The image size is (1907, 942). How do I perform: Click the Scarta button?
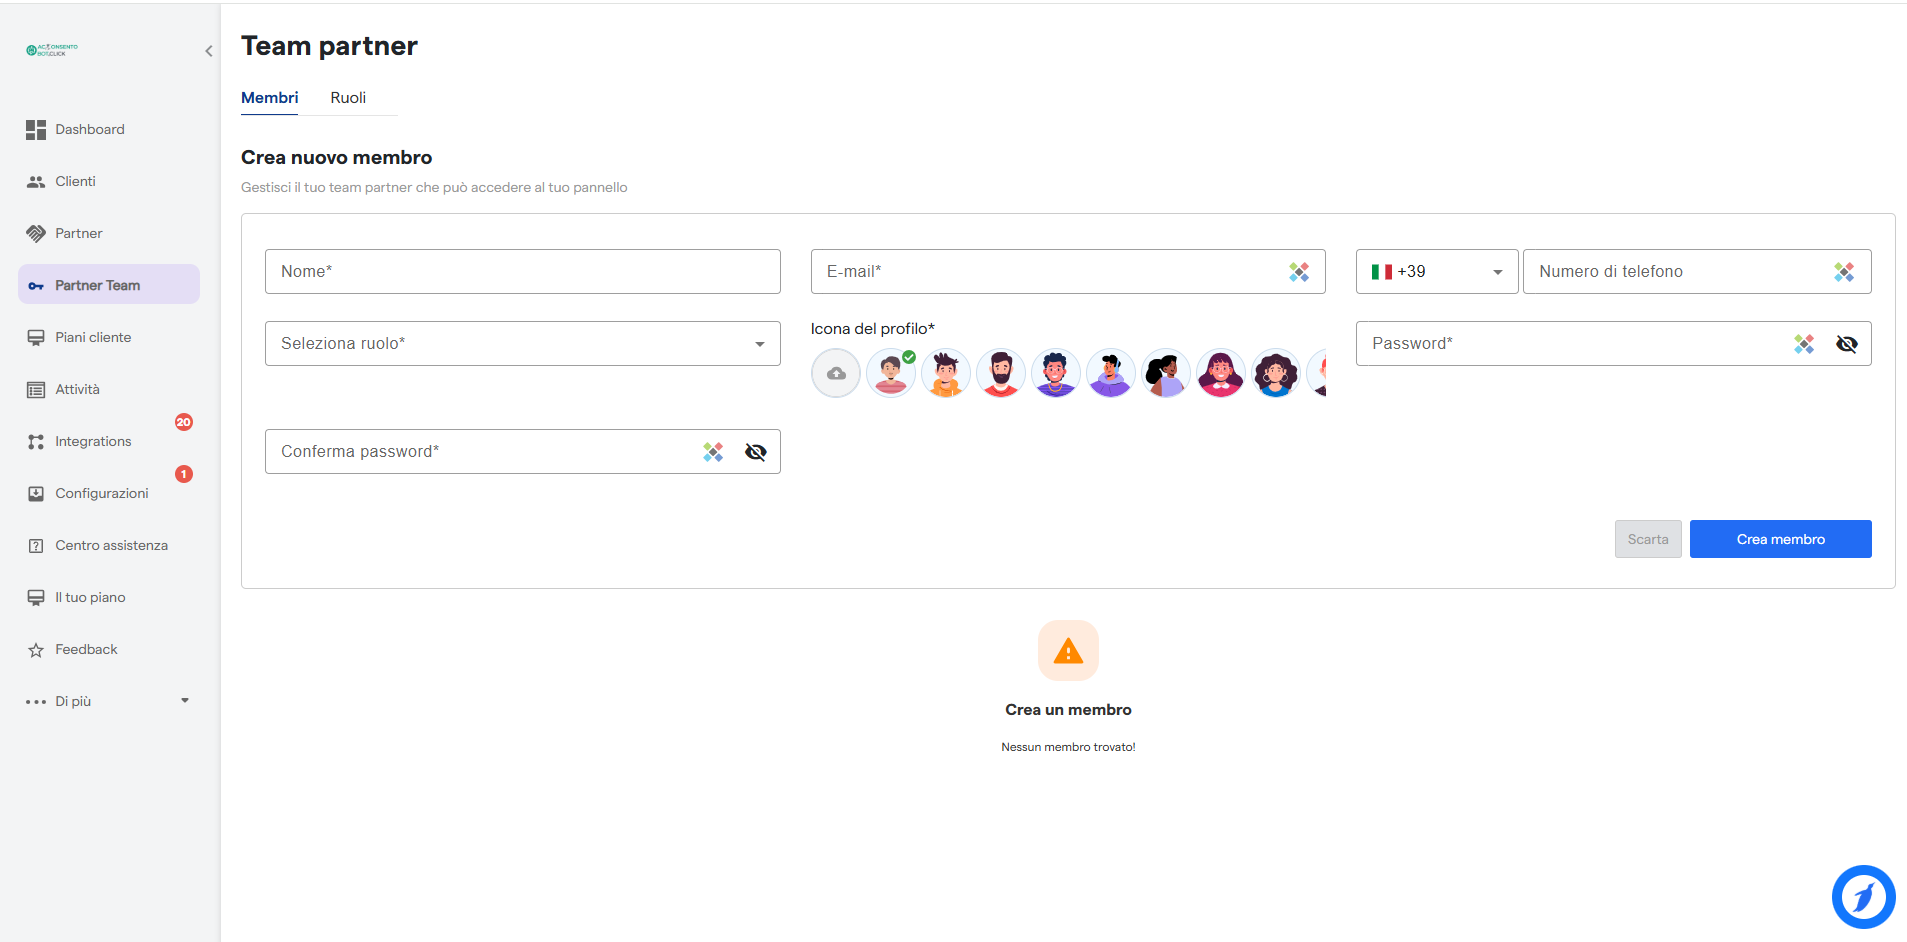coord(1647,539)
